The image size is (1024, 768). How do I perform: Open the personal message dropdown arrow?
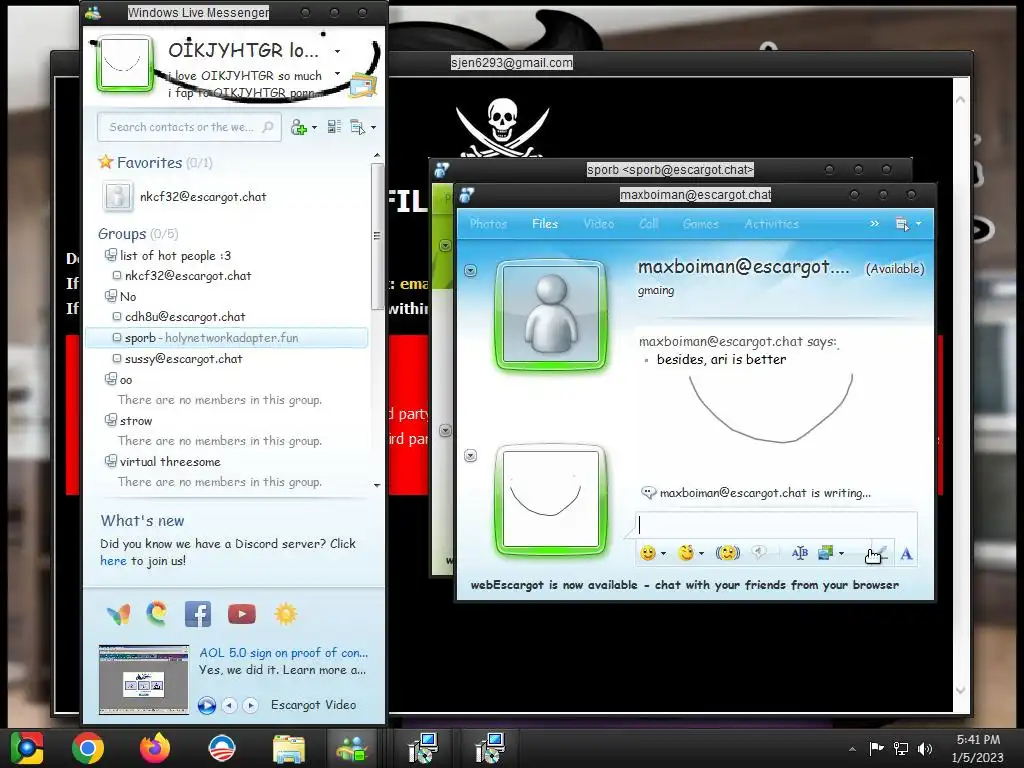(x=338, y=73)
